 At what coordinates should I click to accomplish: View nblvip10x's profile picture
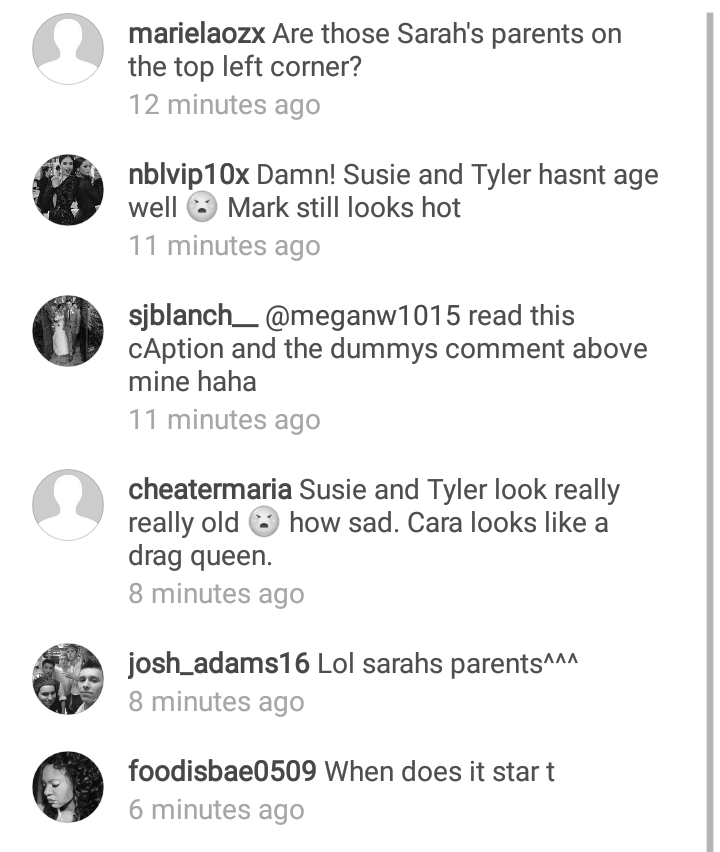pyautogui.click(x=68, y=190)
